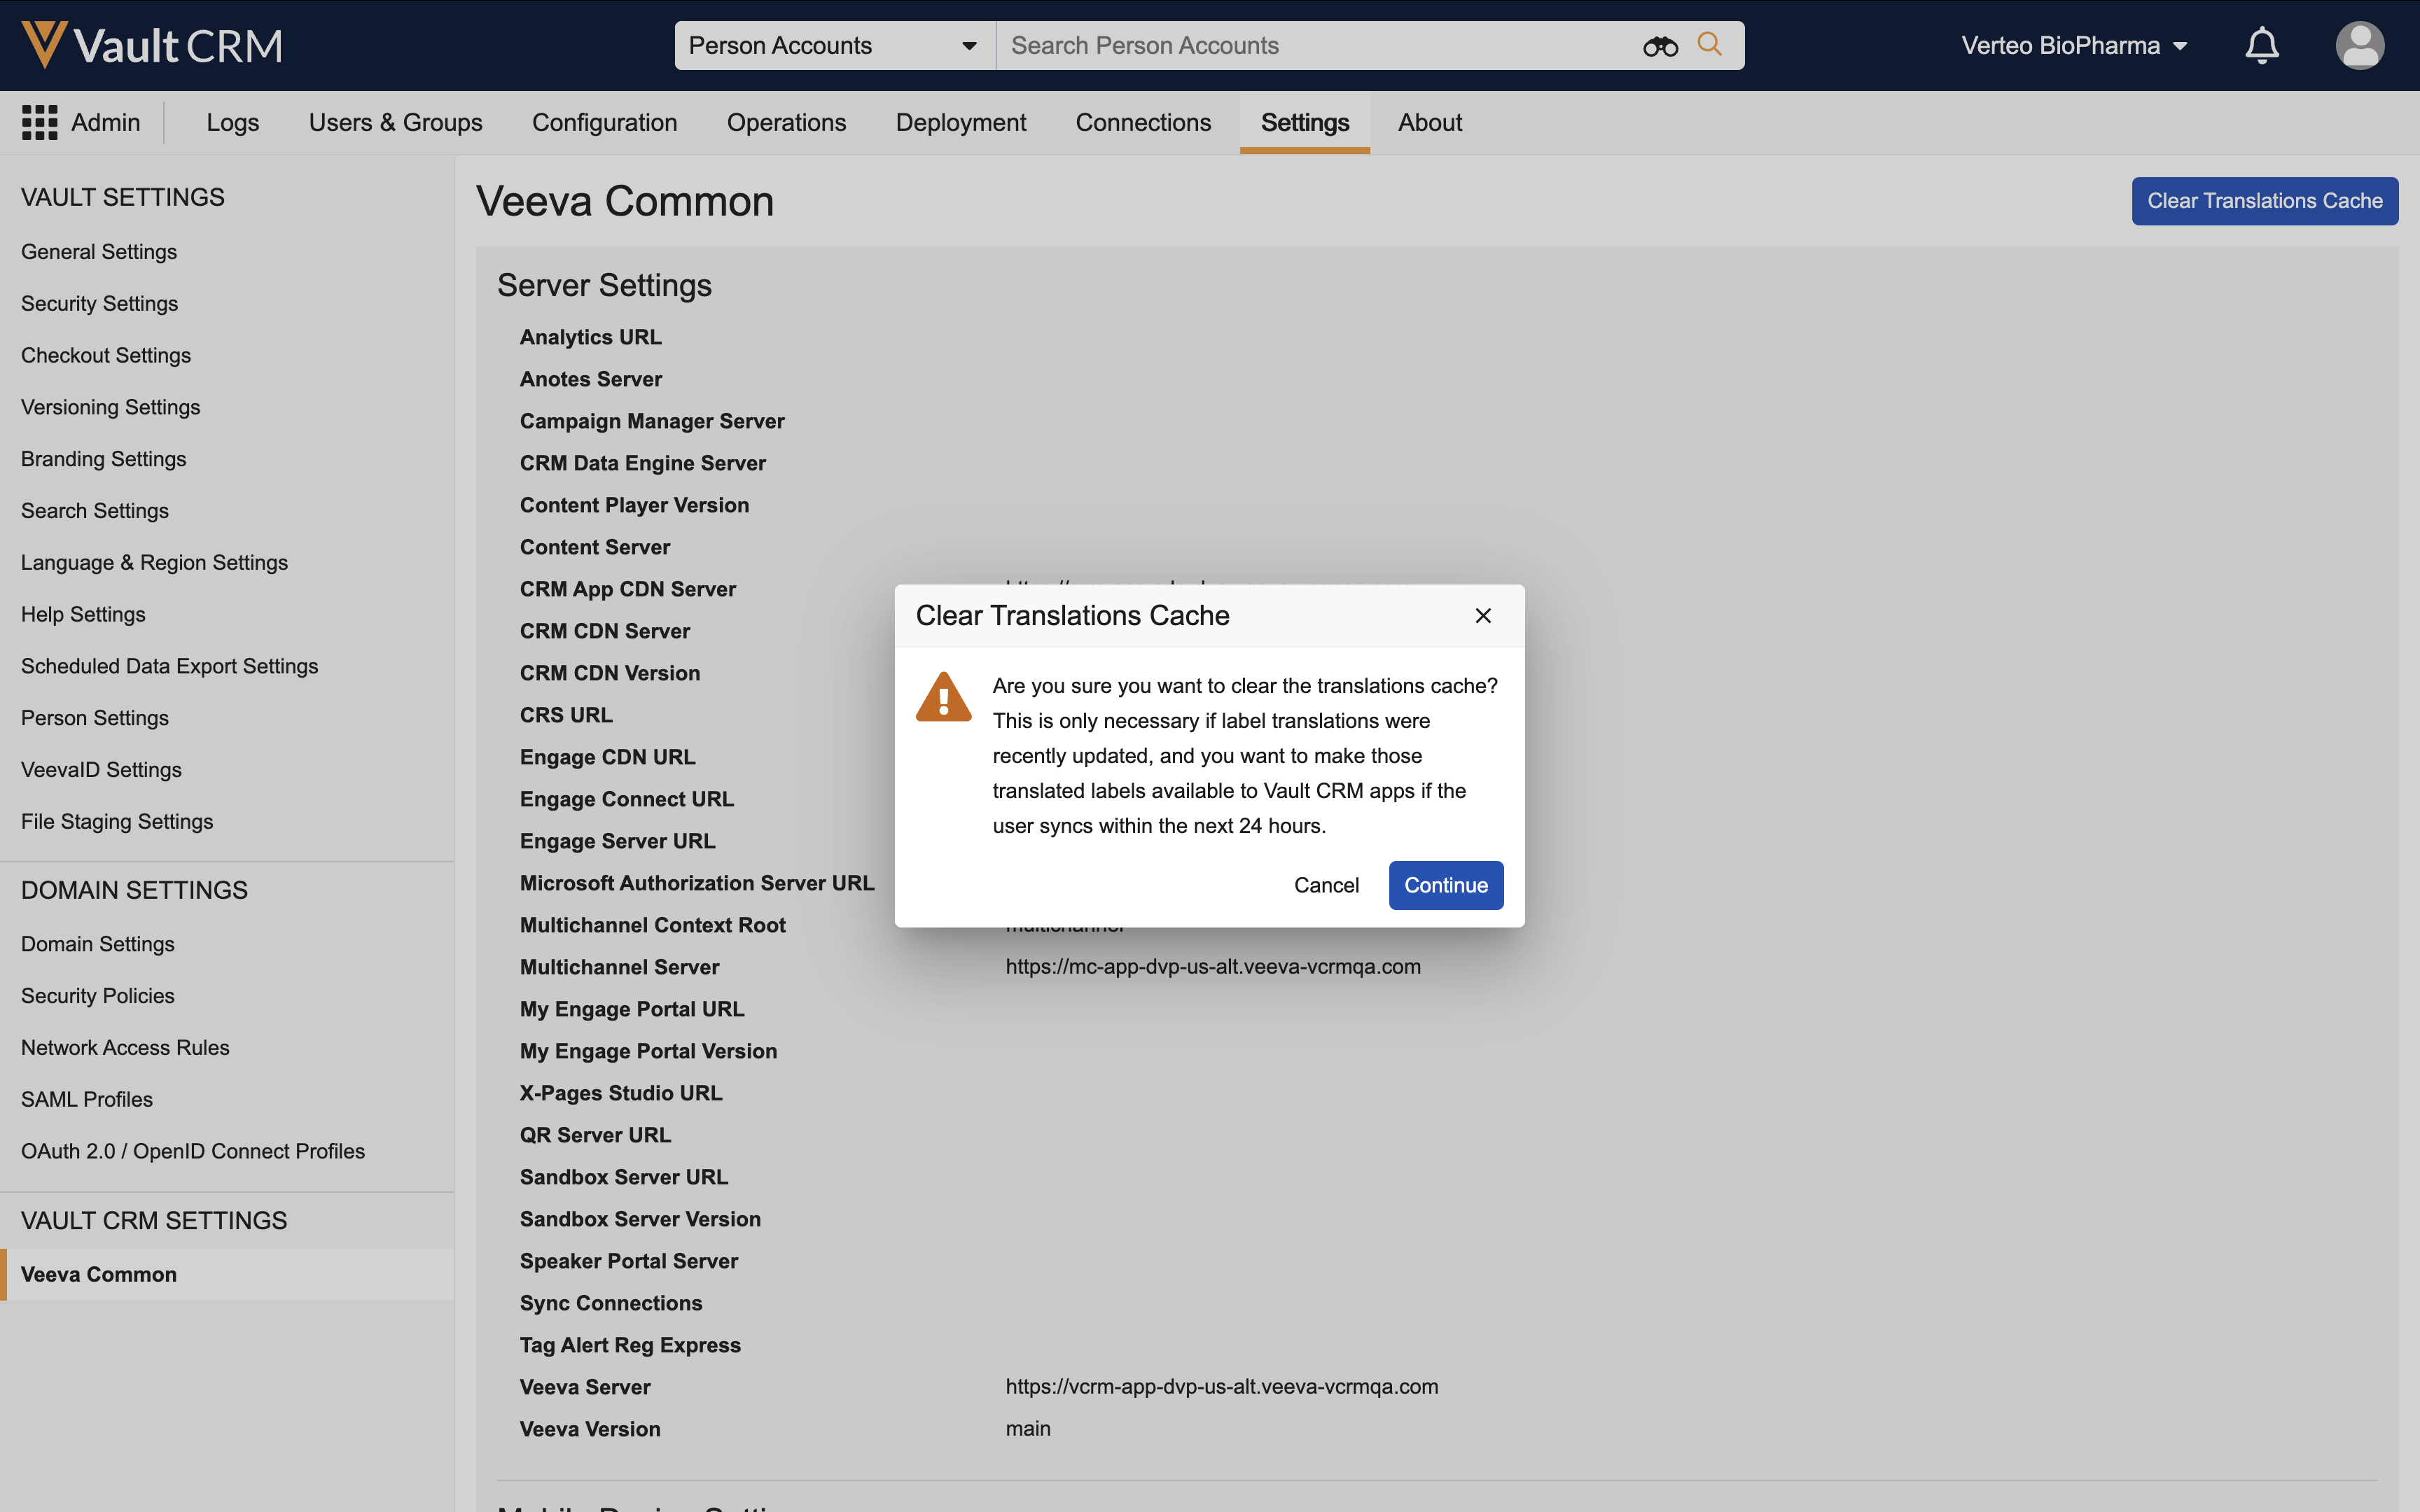This screenshot has height=1512, width=2420.
Task: Open the Admin app grid icon
Action: (40, 122)
